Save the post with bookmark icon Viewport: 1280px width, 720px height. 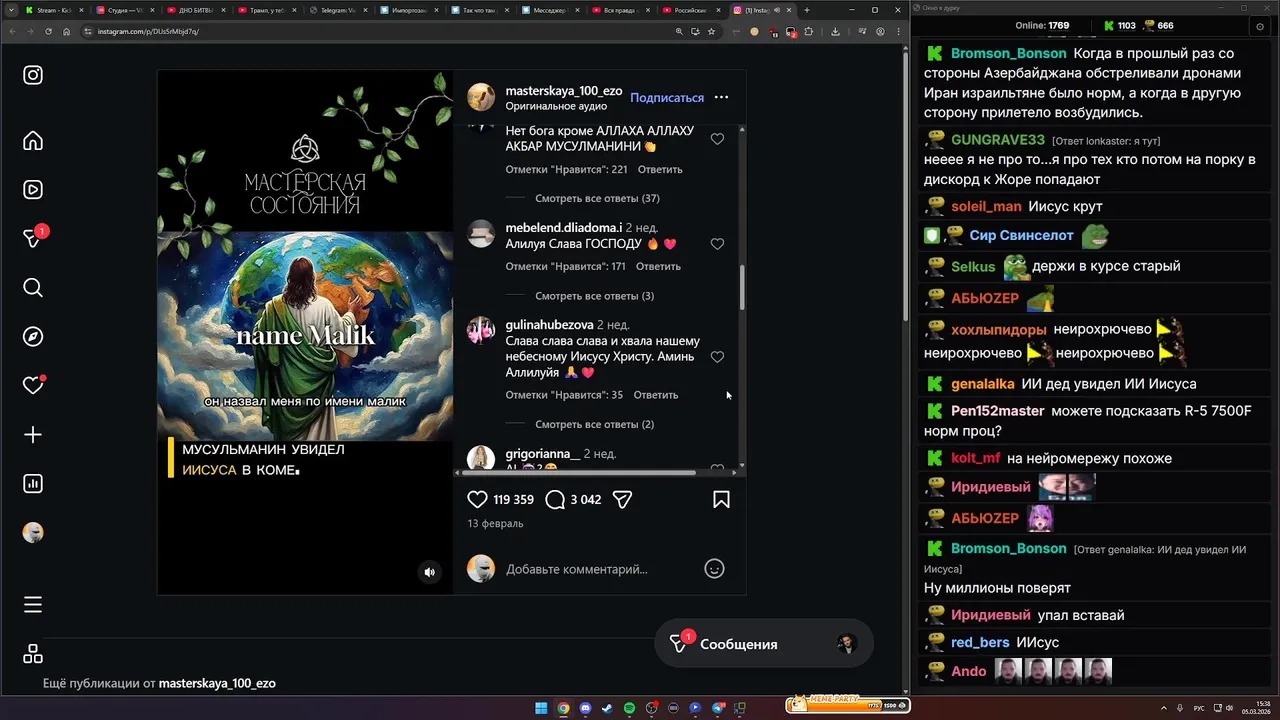coord(721,499)
